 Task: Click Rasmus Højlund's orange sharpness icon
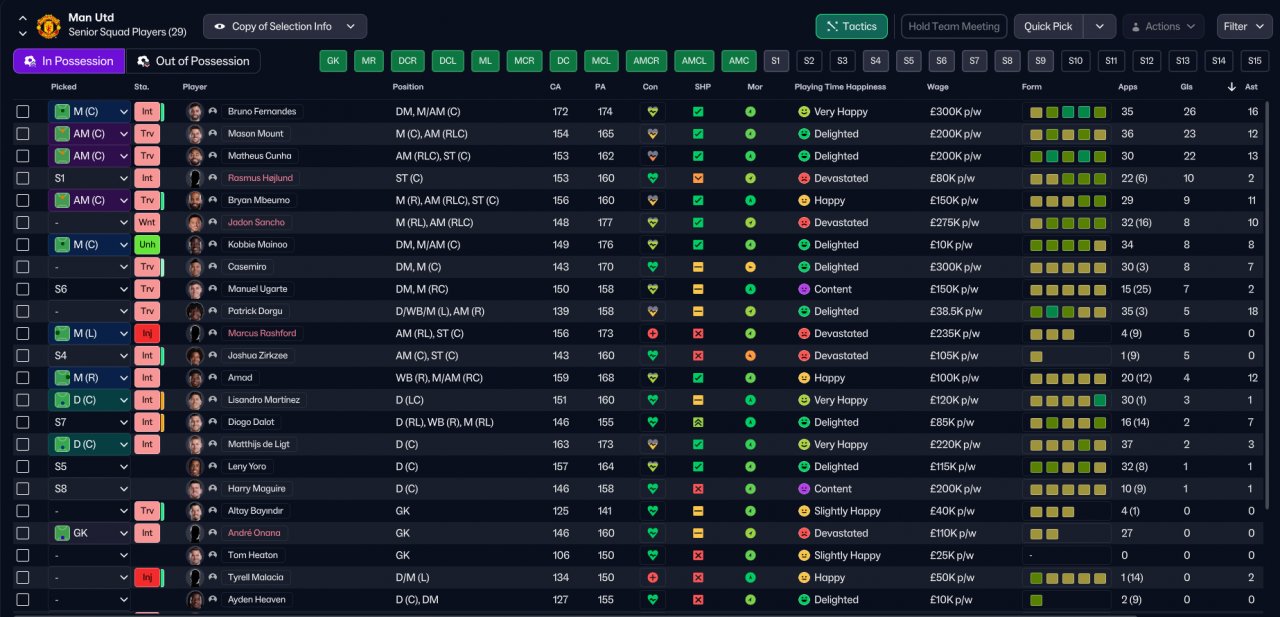pyautogui.click(x=698, y=178)
